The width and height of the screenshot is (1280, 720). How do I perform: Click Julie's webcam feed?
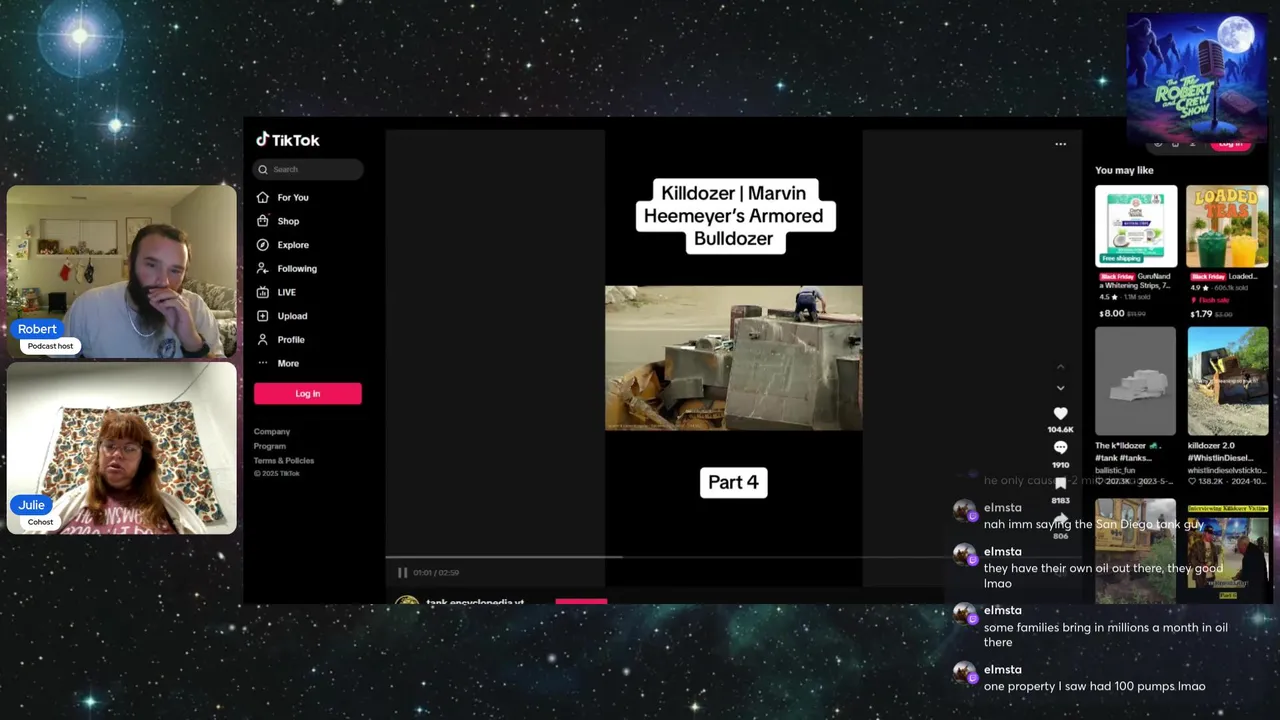[x=122, y=448]
